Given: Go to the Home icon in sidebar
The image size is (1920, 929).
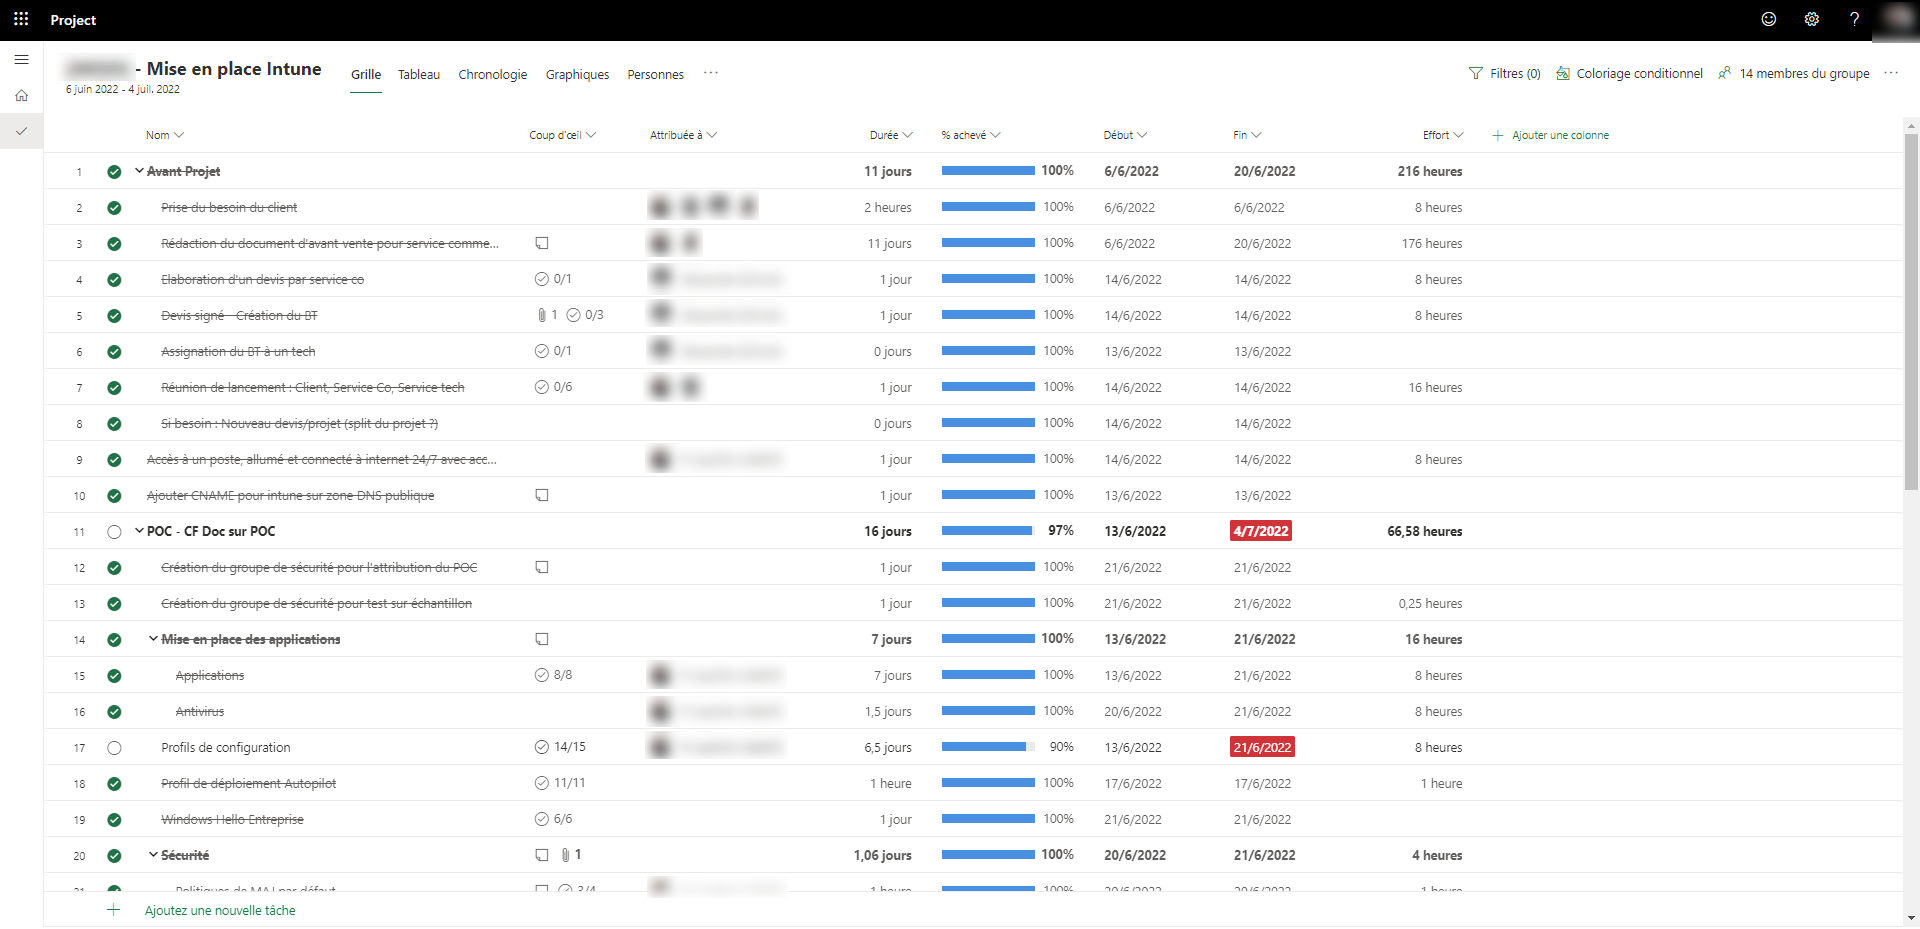Looking at the screenshot, I should [21, 96].
